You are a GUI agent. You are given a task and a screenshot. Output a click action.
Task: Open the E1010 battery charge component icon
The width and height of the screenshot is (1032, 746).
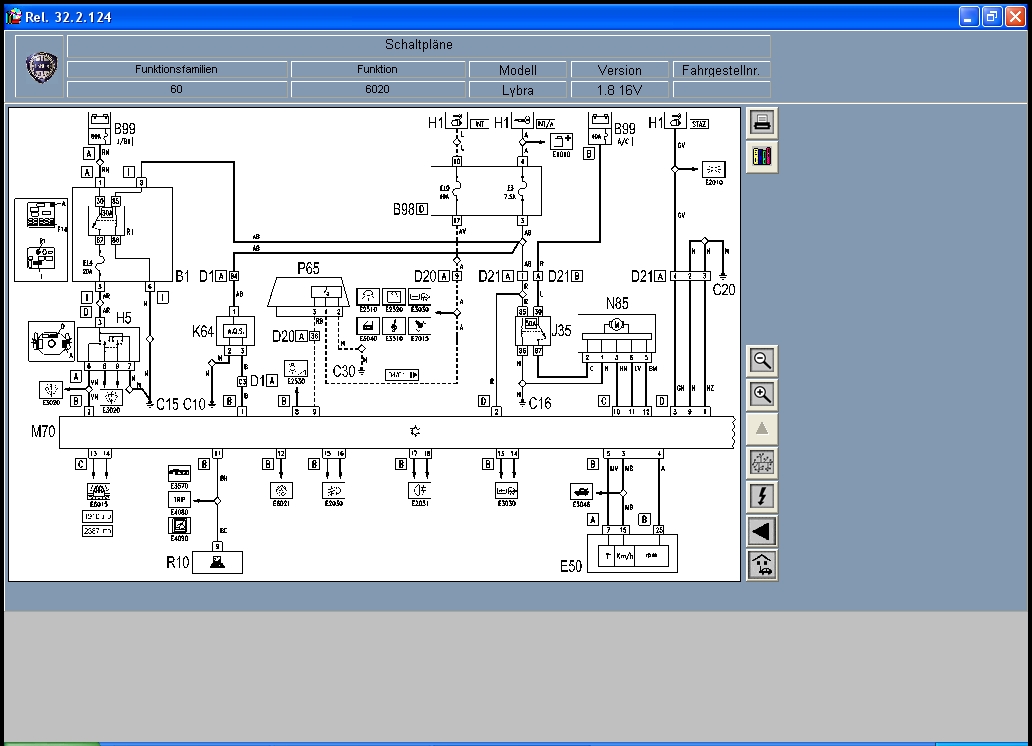(561, 142)
